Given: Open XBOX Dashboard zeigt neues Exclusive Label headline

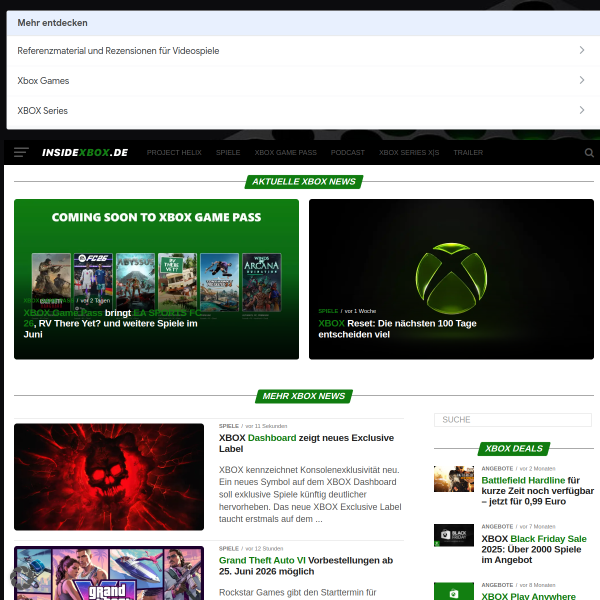Looking at the screenshot, I should [306, 443].
